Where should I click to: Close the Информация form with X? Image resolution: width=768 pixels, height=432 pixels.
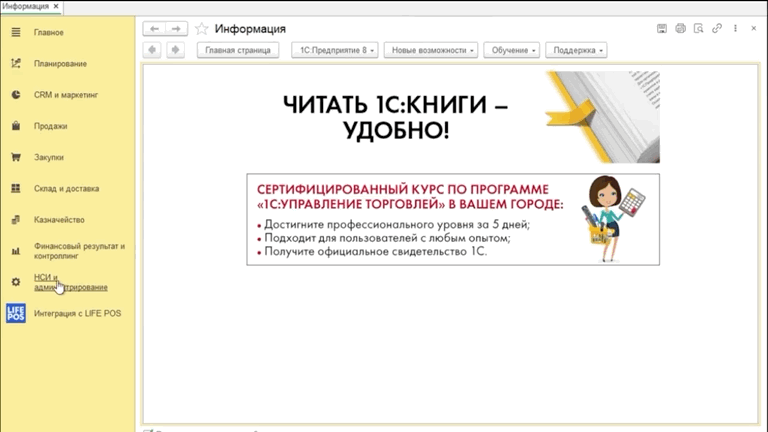pos(753,28)
